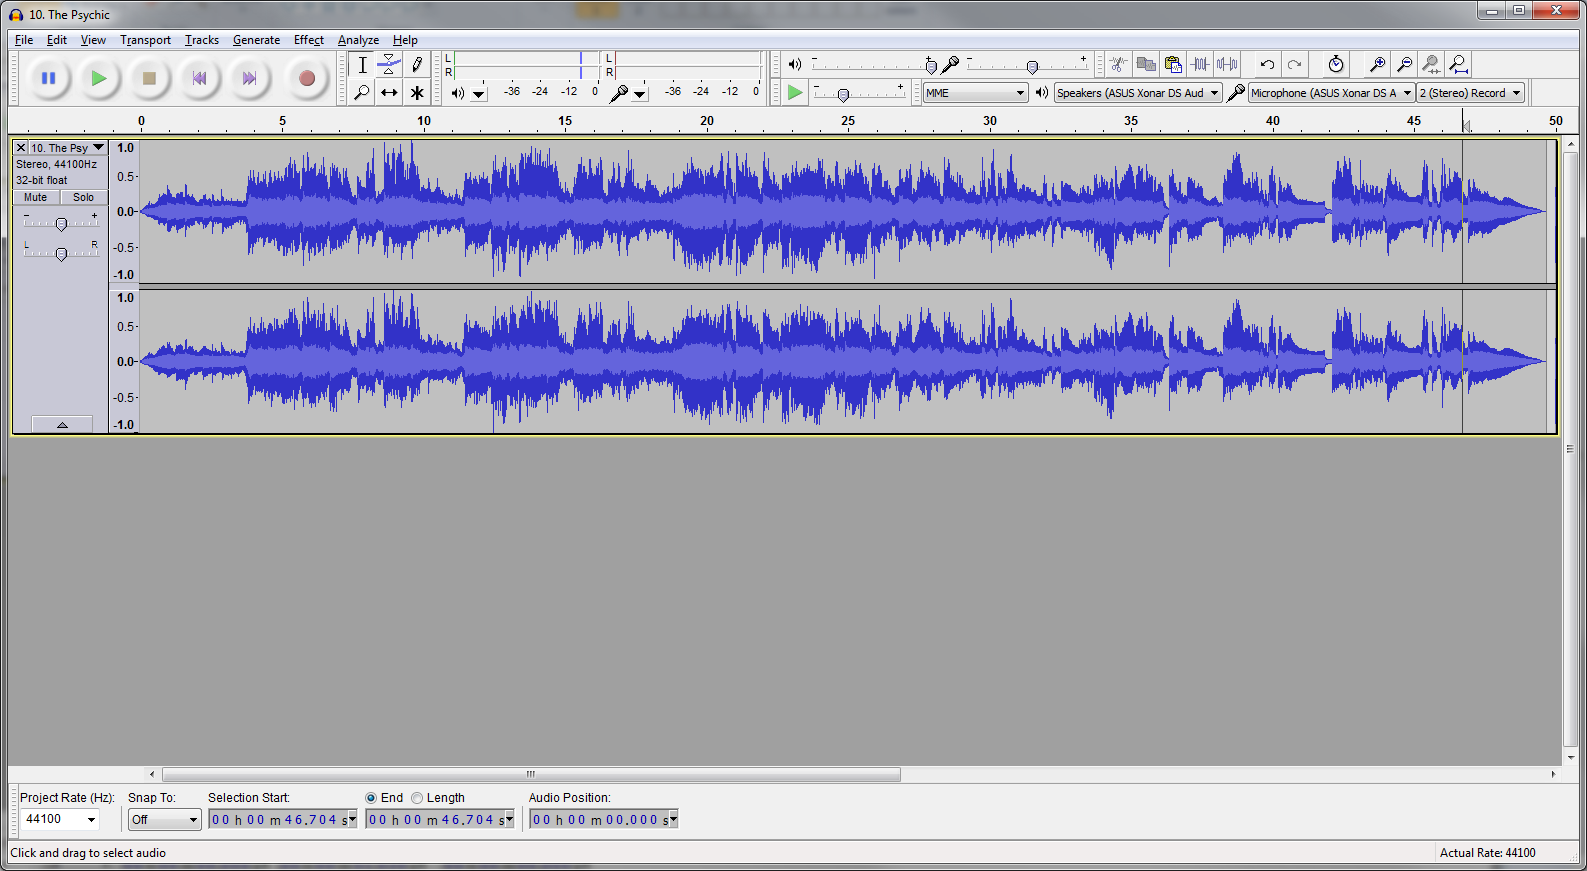This screenshot has width=1587, height=871.
Task: Open the Microphone input device dropdown
Action: pyautogui.click(x=1331, y=92)
